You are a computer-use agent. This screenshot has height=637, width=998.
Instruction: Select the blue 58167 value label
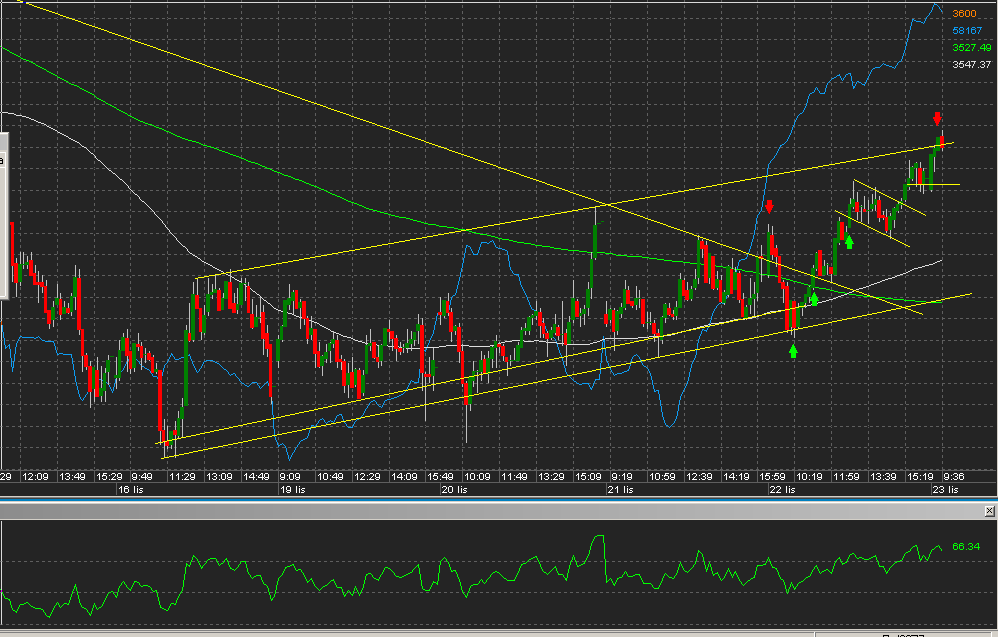(965, 31)
